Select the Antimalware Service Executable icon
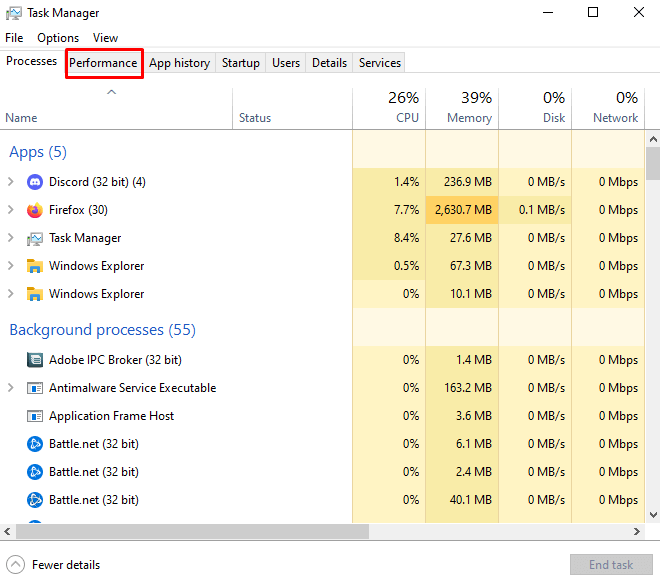This screenshot has height=584, width=660. click(35, 388)
